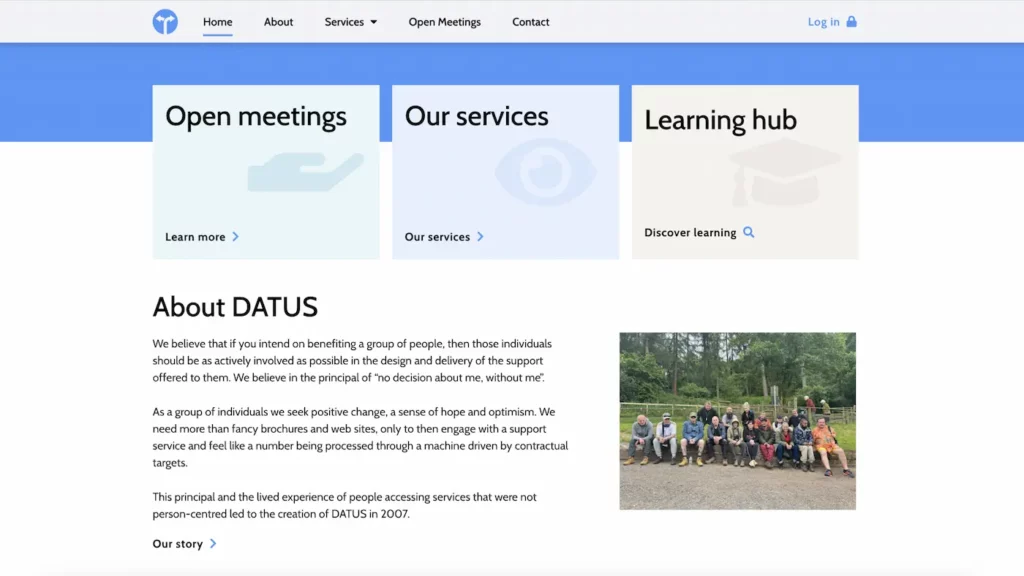Expand the Services dropdown arrow
The image size is (1024, 576).
(374, 22)
